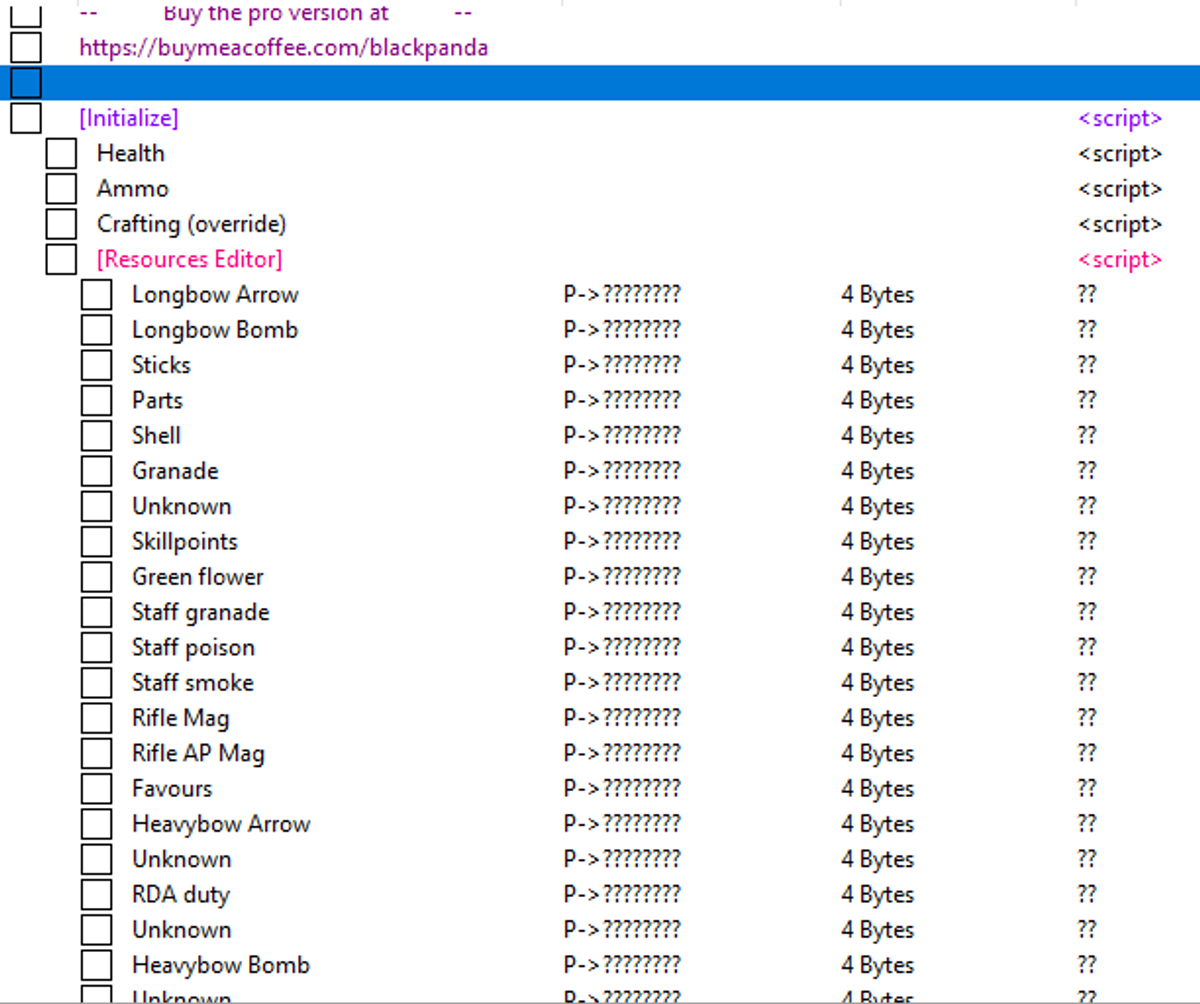The image size is (1200, 1004).
Task: Tick the Staff poison checkbox
Action: click(96, 648)
